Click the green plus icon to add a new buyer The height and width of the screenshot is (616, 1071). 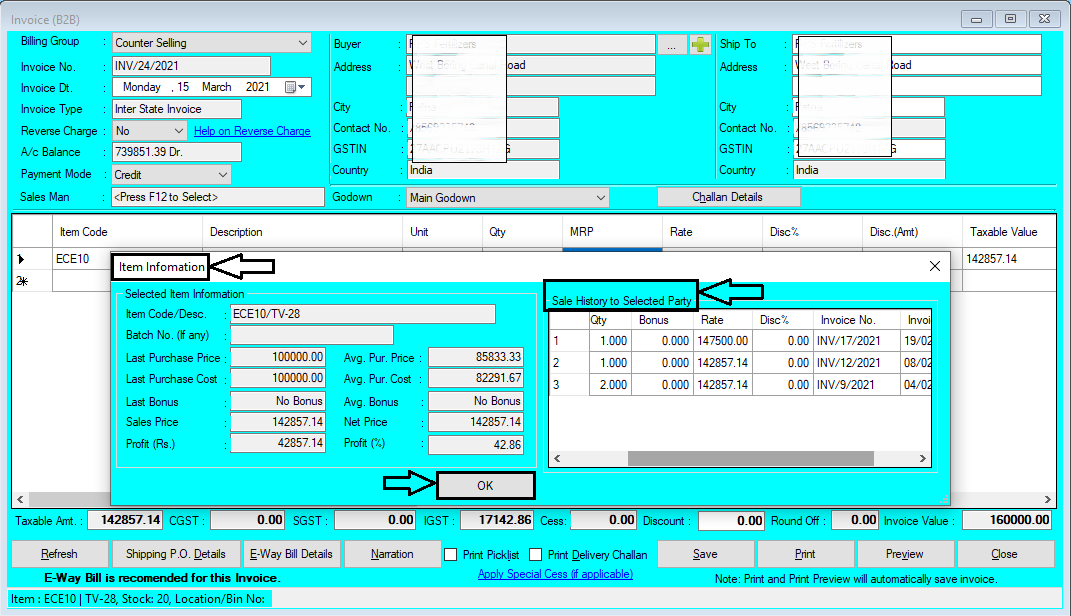pyautogui.click(x=699, y=43)
